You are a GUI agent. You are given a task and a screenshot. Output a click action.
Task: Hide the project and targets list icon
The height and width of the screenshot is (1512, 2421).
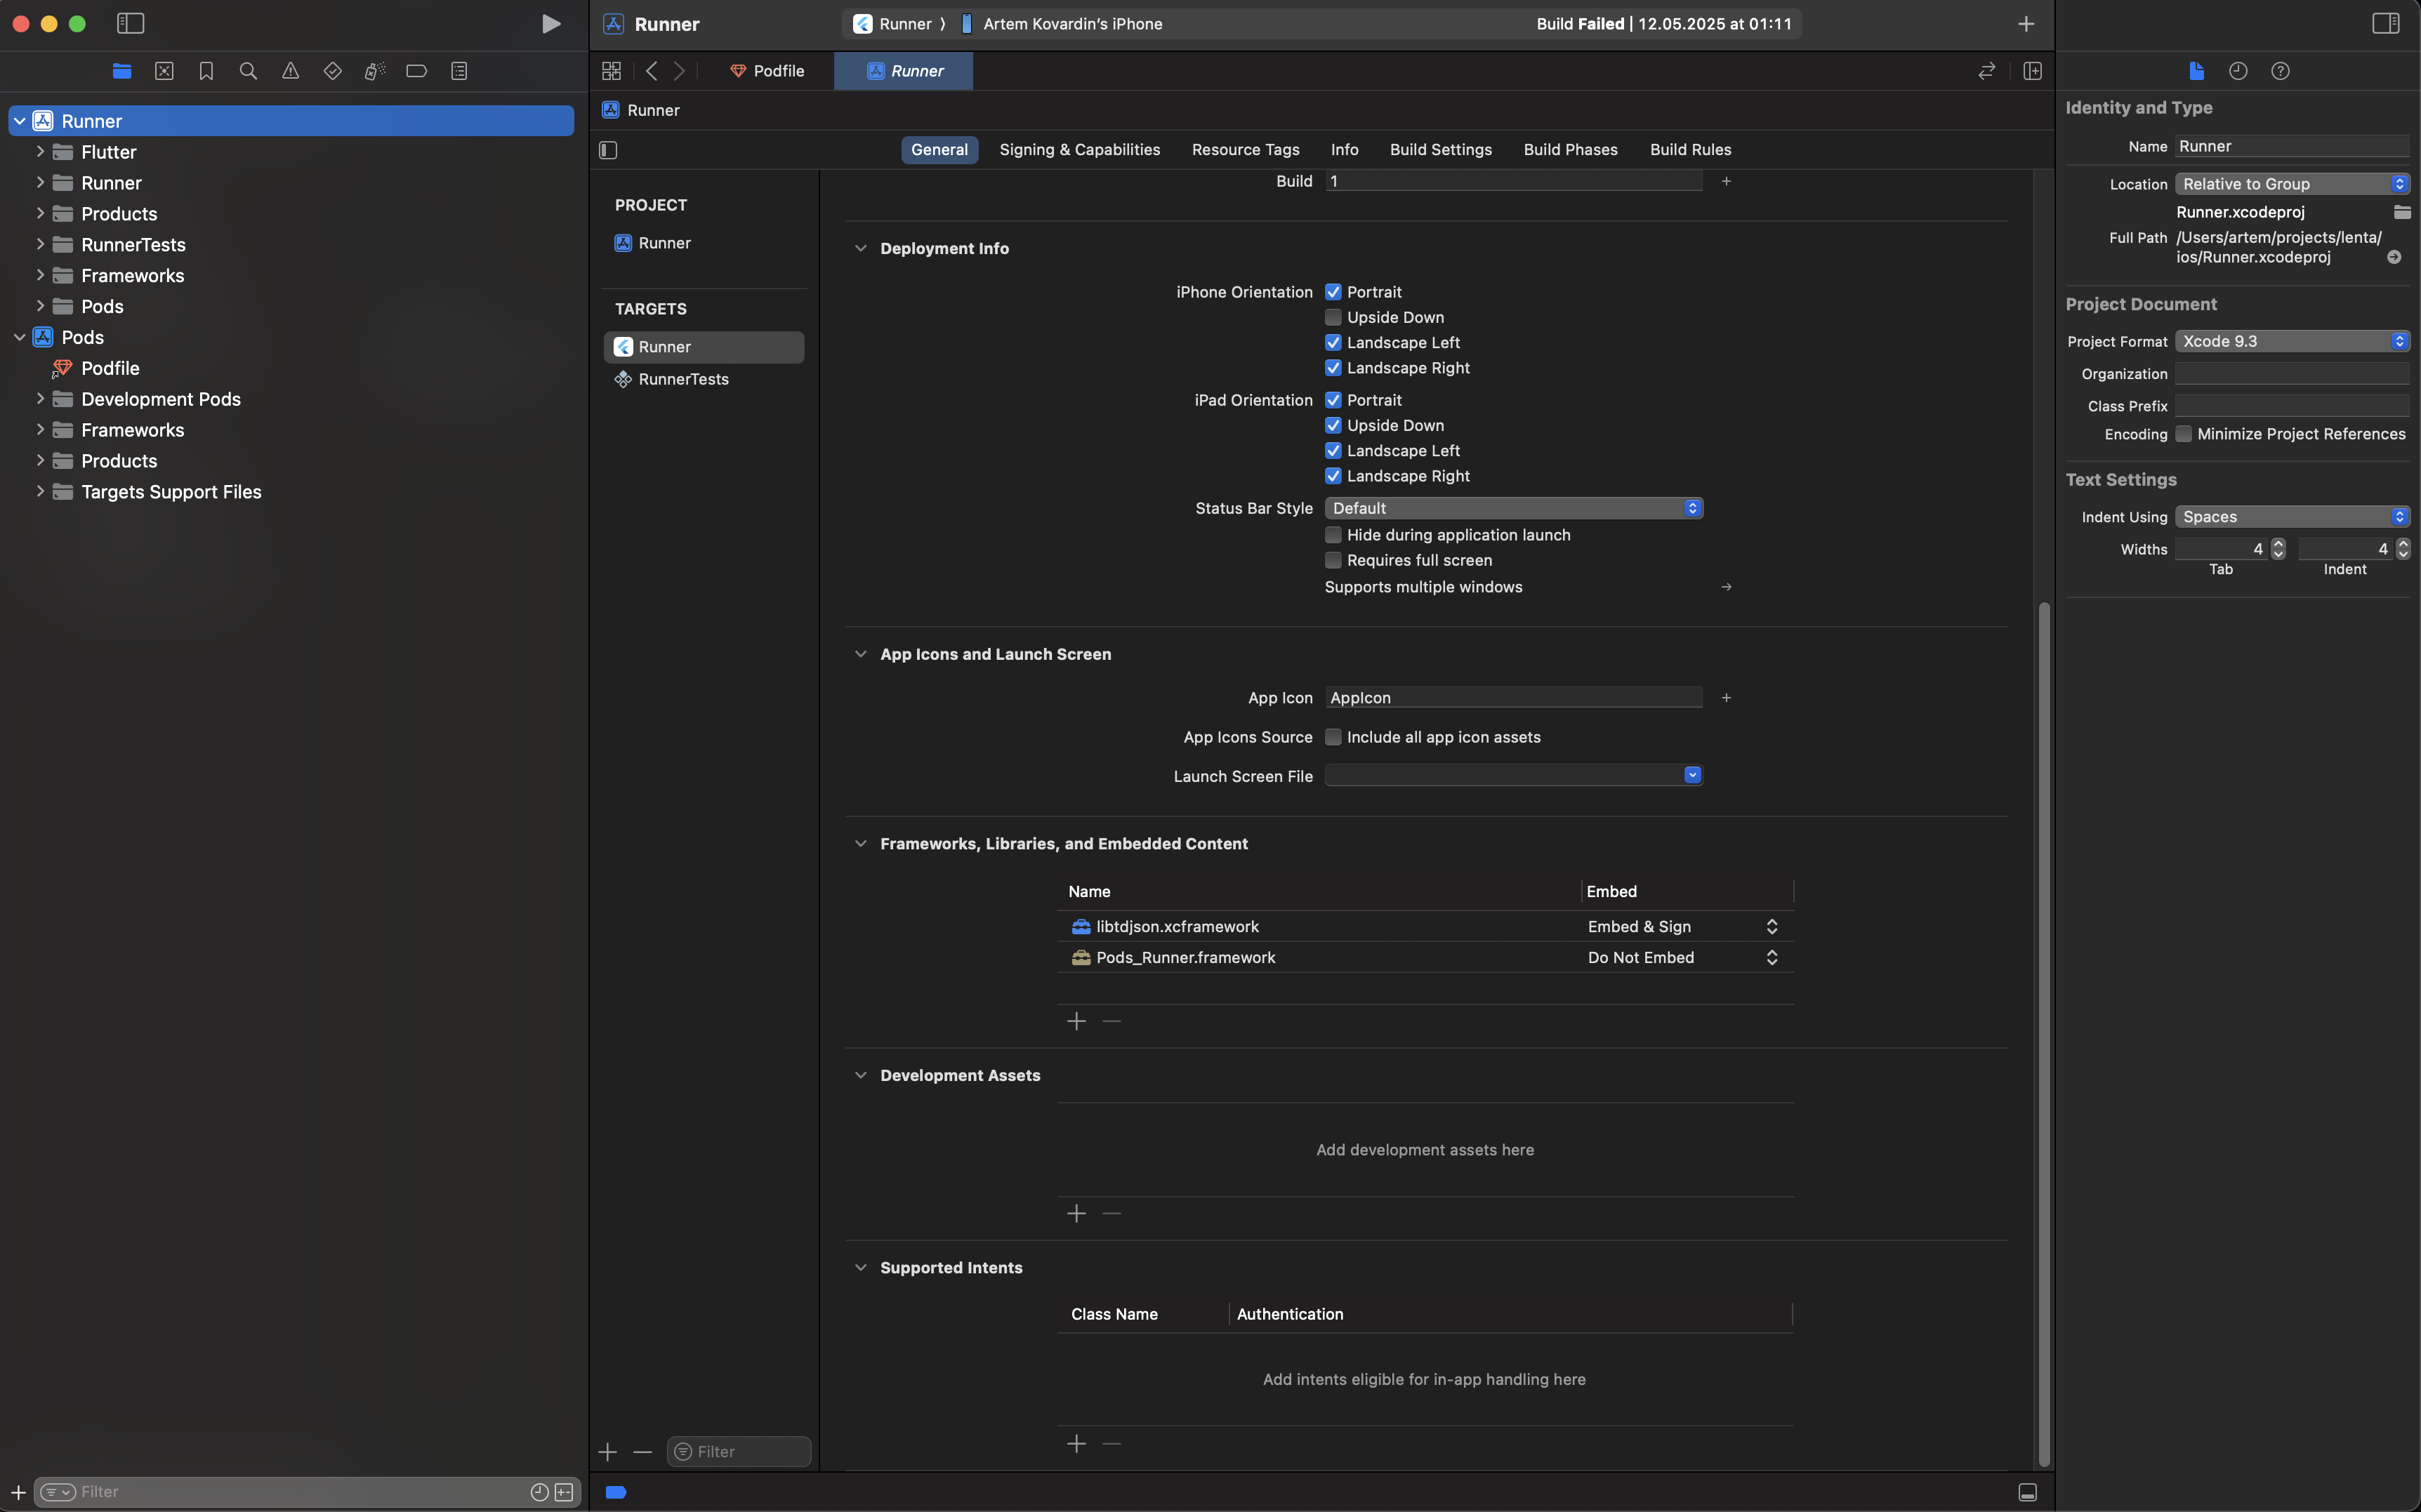[x=608, y=150]
